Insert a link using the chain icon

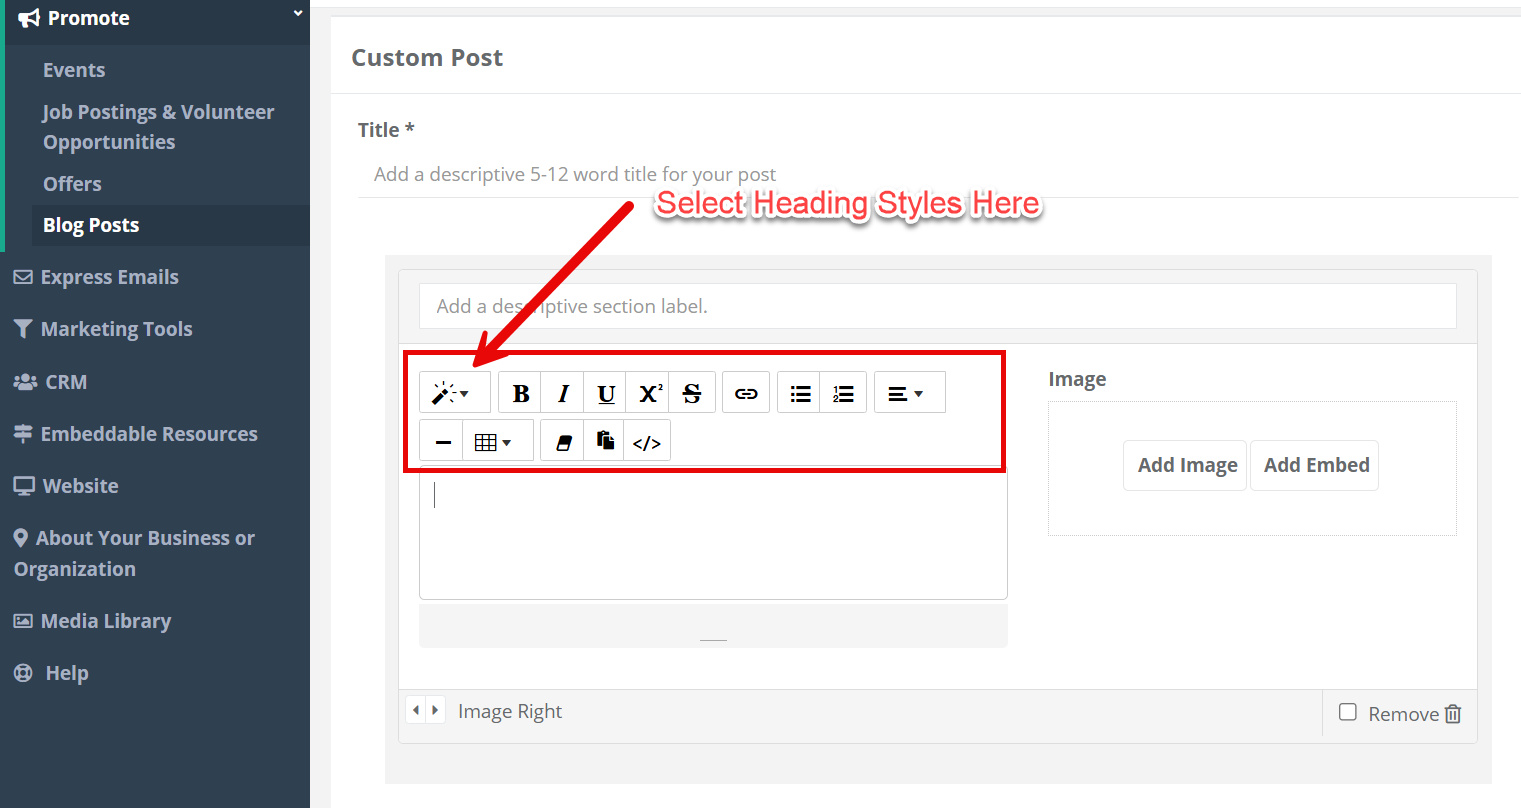click(746, 393)
